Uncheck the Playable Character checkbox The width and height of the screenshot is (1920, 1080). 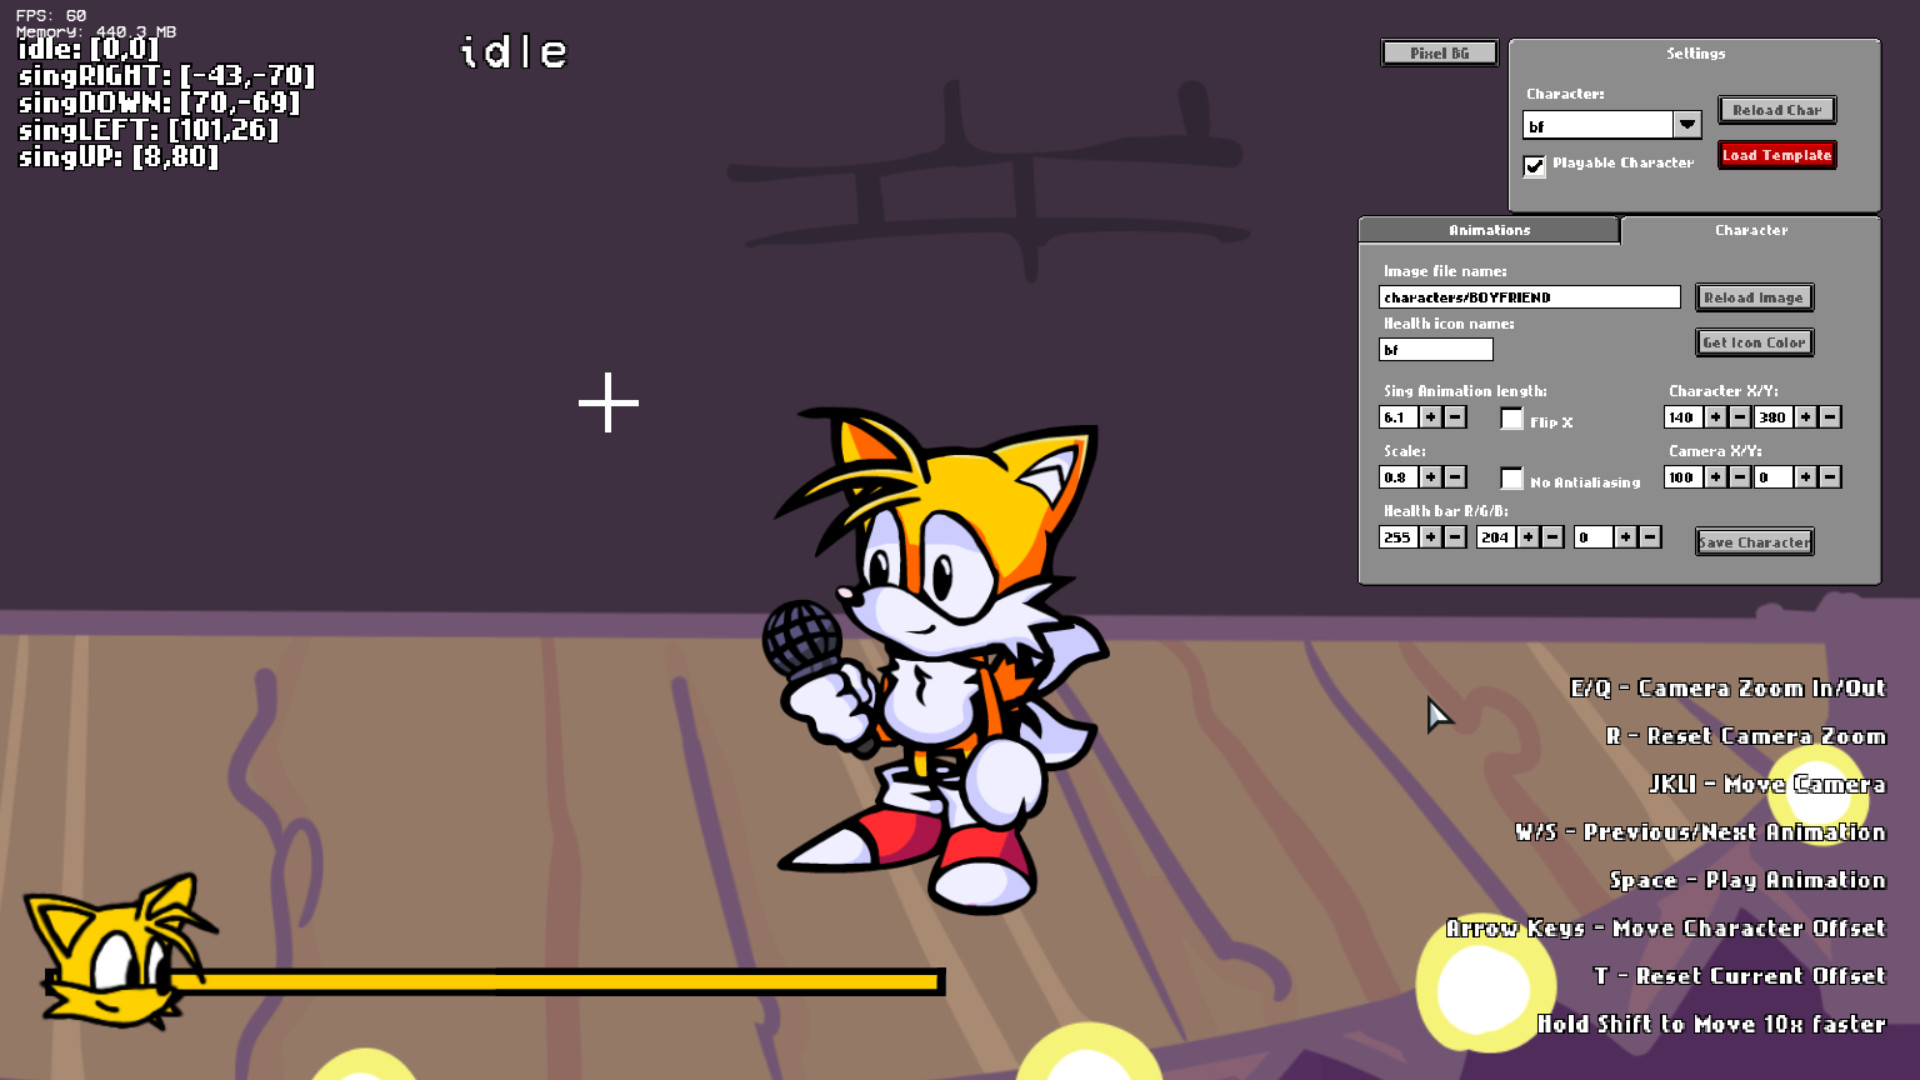[x=1535, y=166]
